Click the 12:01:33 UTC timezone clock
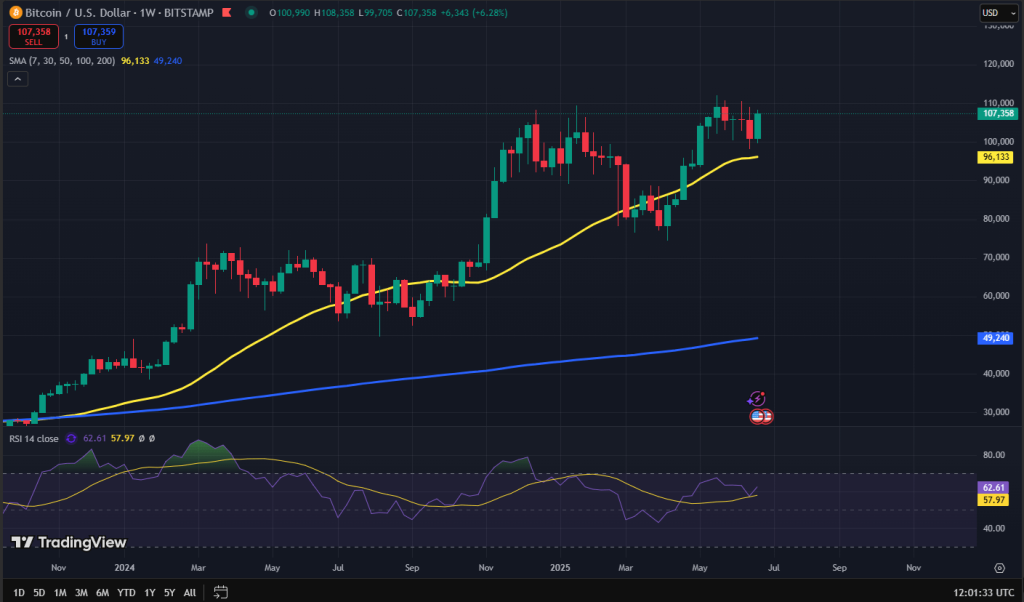This screenshot has height=602, width=1024. click(984, 593)
